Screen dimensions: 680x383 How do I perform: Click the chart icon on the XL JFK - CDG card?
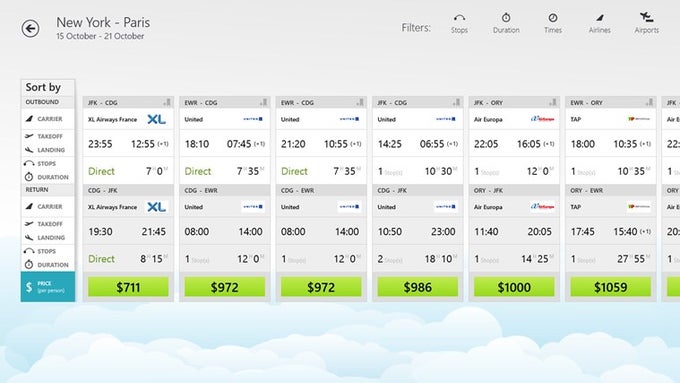pos(167,102)
